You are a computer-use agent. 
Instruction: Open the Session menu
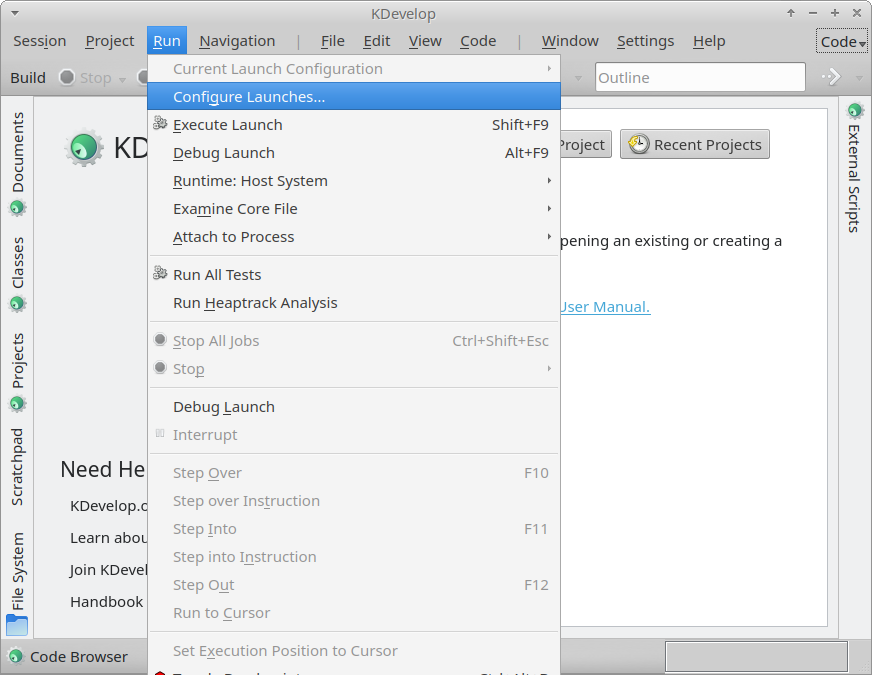39,41
